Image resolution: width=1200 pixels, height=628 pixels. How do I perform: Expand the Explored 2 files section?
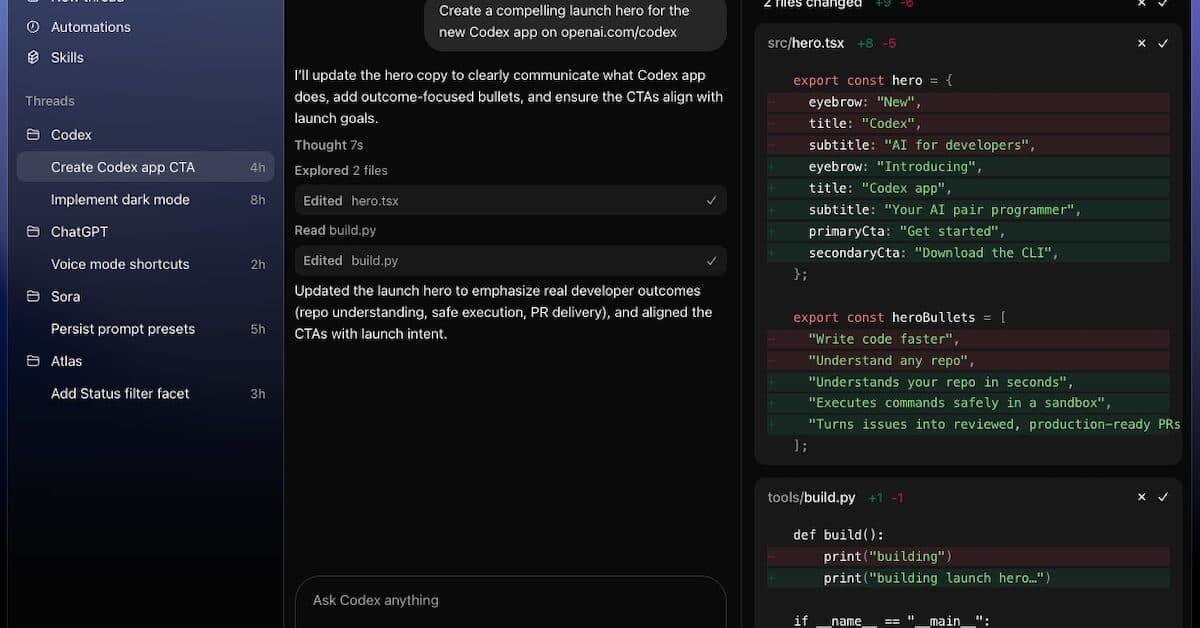point(341,170)
